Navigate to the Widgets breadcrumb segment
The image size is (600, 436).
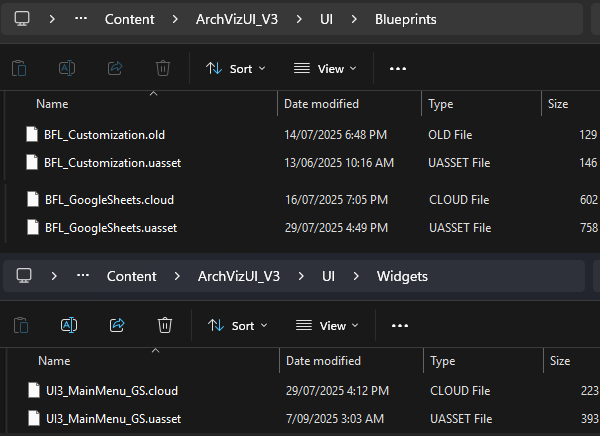point(404,276)
